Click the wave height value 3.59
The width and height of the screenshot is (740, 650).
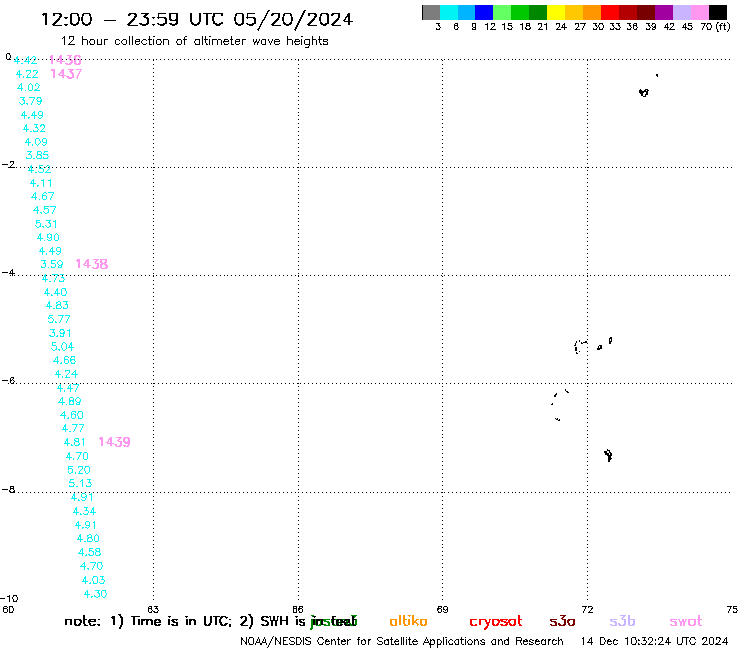tap(52, 264)
